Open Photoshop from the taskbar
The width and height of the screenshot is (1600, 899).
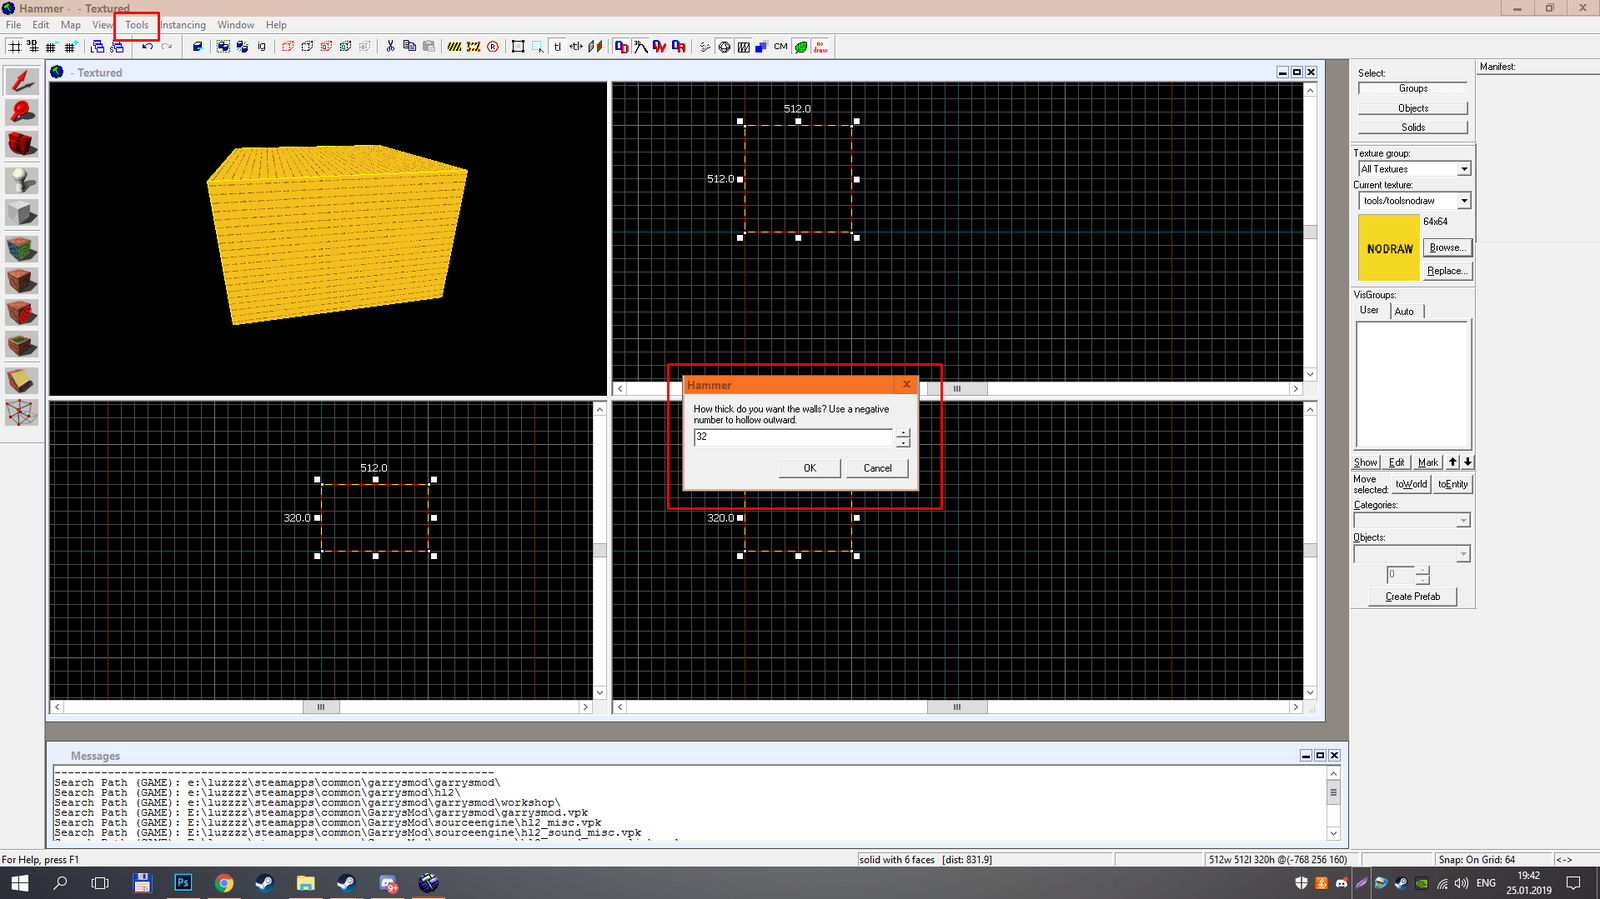(183, 883)
